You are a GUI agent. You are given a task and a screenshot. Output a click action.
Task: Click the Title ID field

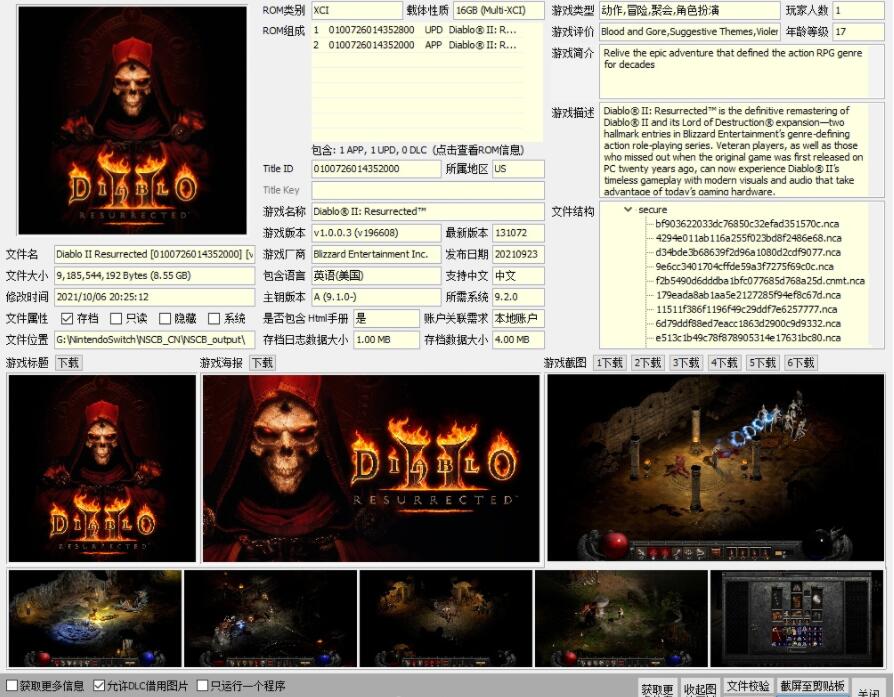[376, 169]
